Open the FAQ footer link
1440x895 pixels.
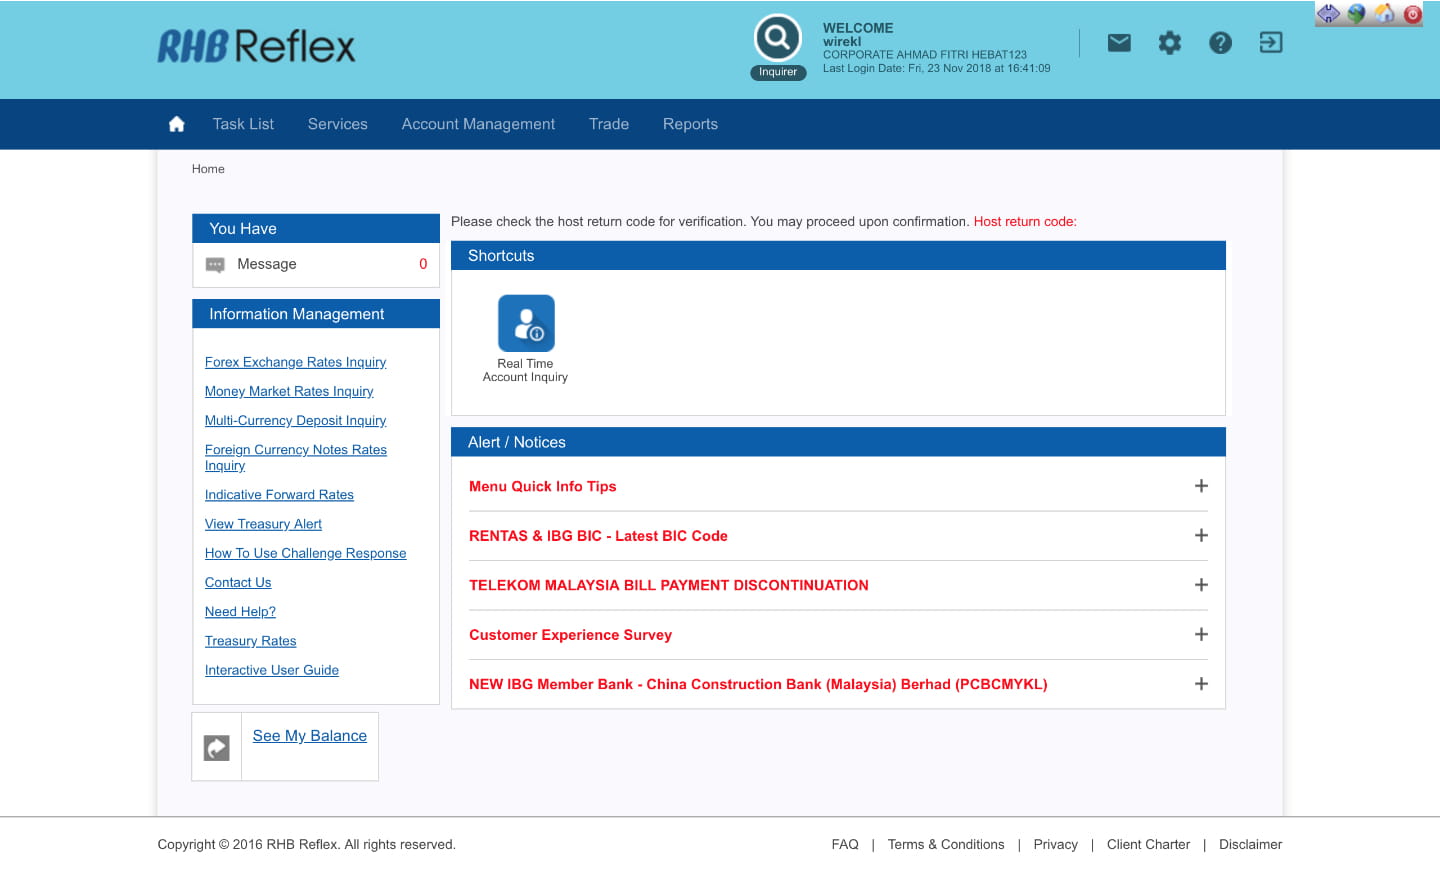[845, 845]
